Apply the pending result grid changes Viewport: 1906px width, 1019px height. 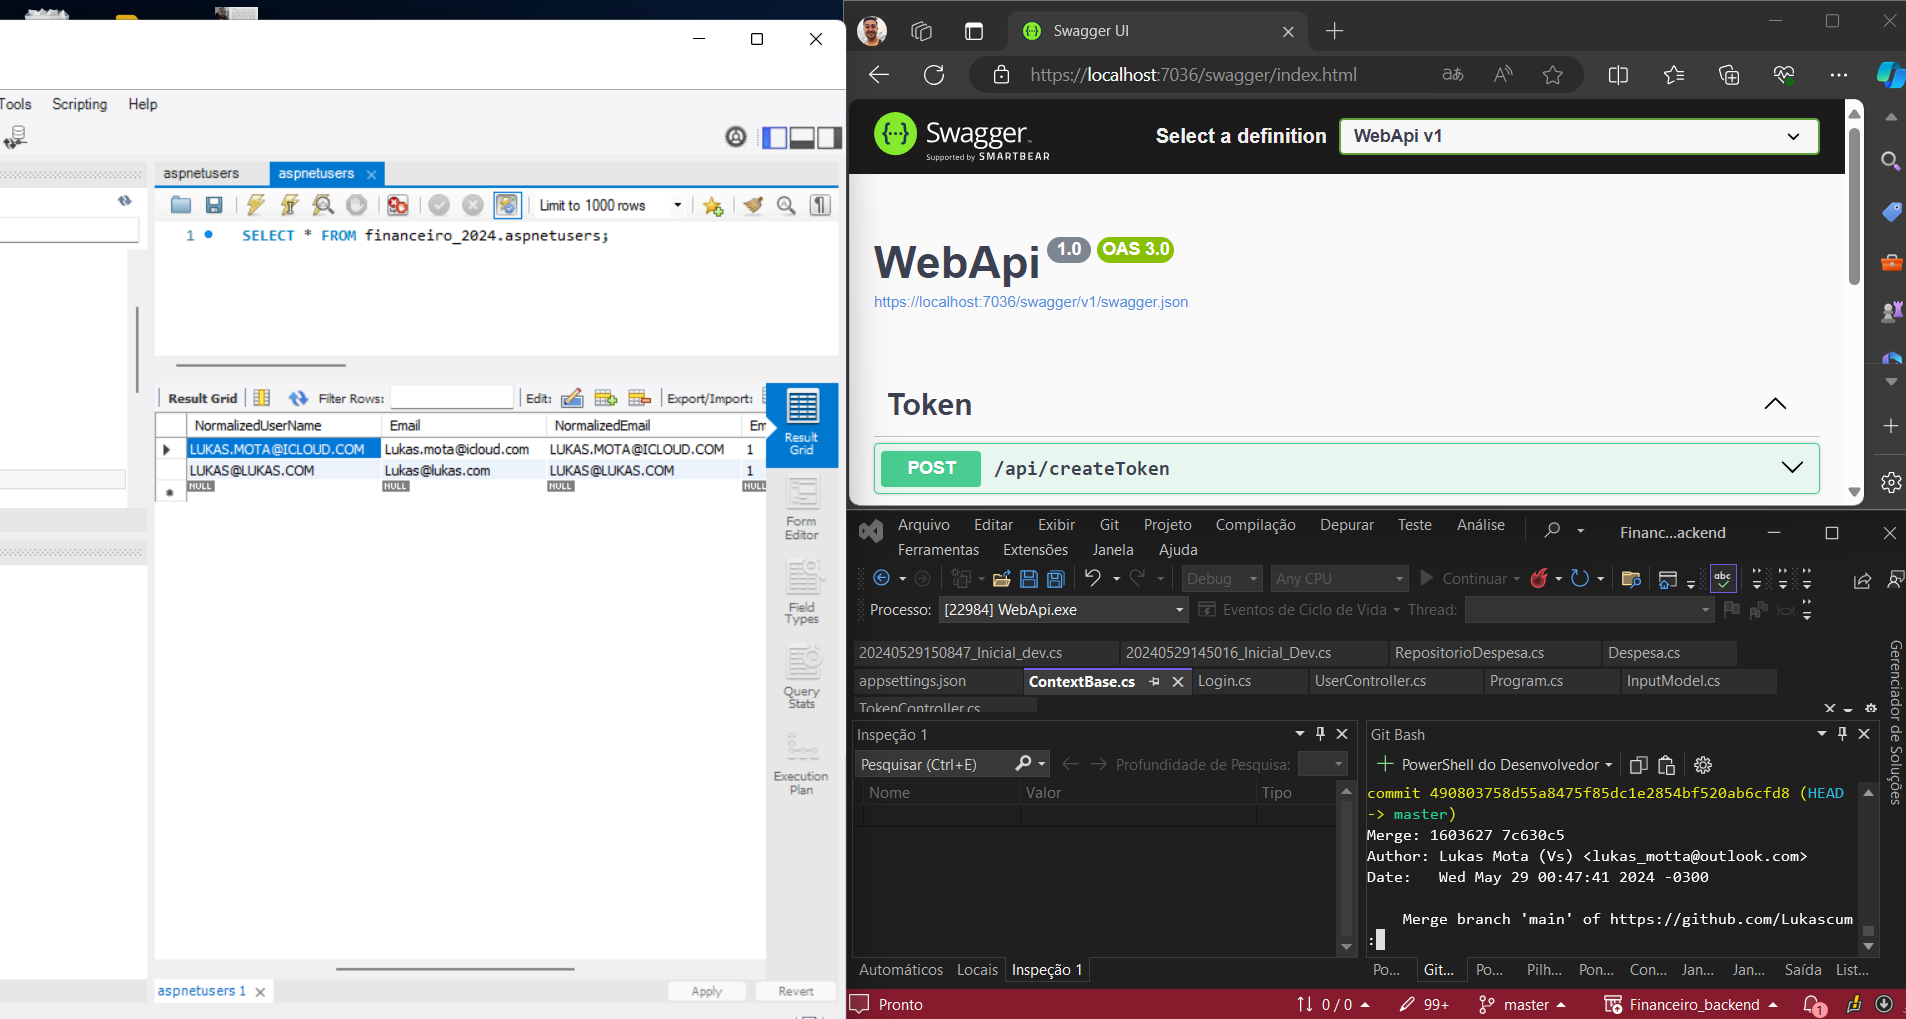point(706,991)
